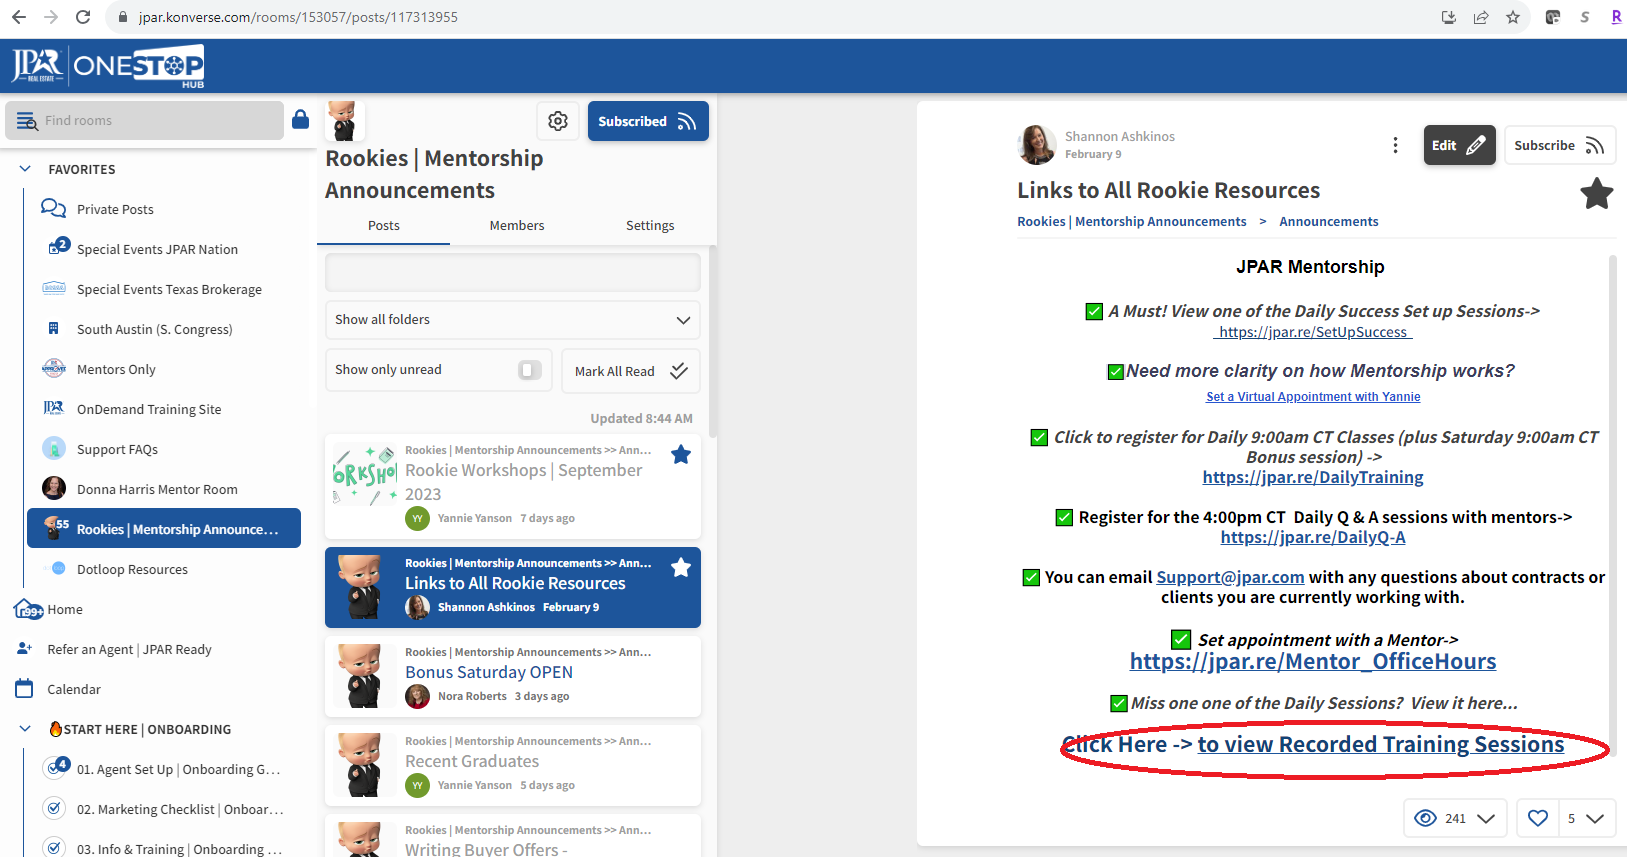This screenshot has height=857, width=1627.
Task: Click the Support FAQs avatar icon
Action: pyautogui.click(x=54, y=448)
